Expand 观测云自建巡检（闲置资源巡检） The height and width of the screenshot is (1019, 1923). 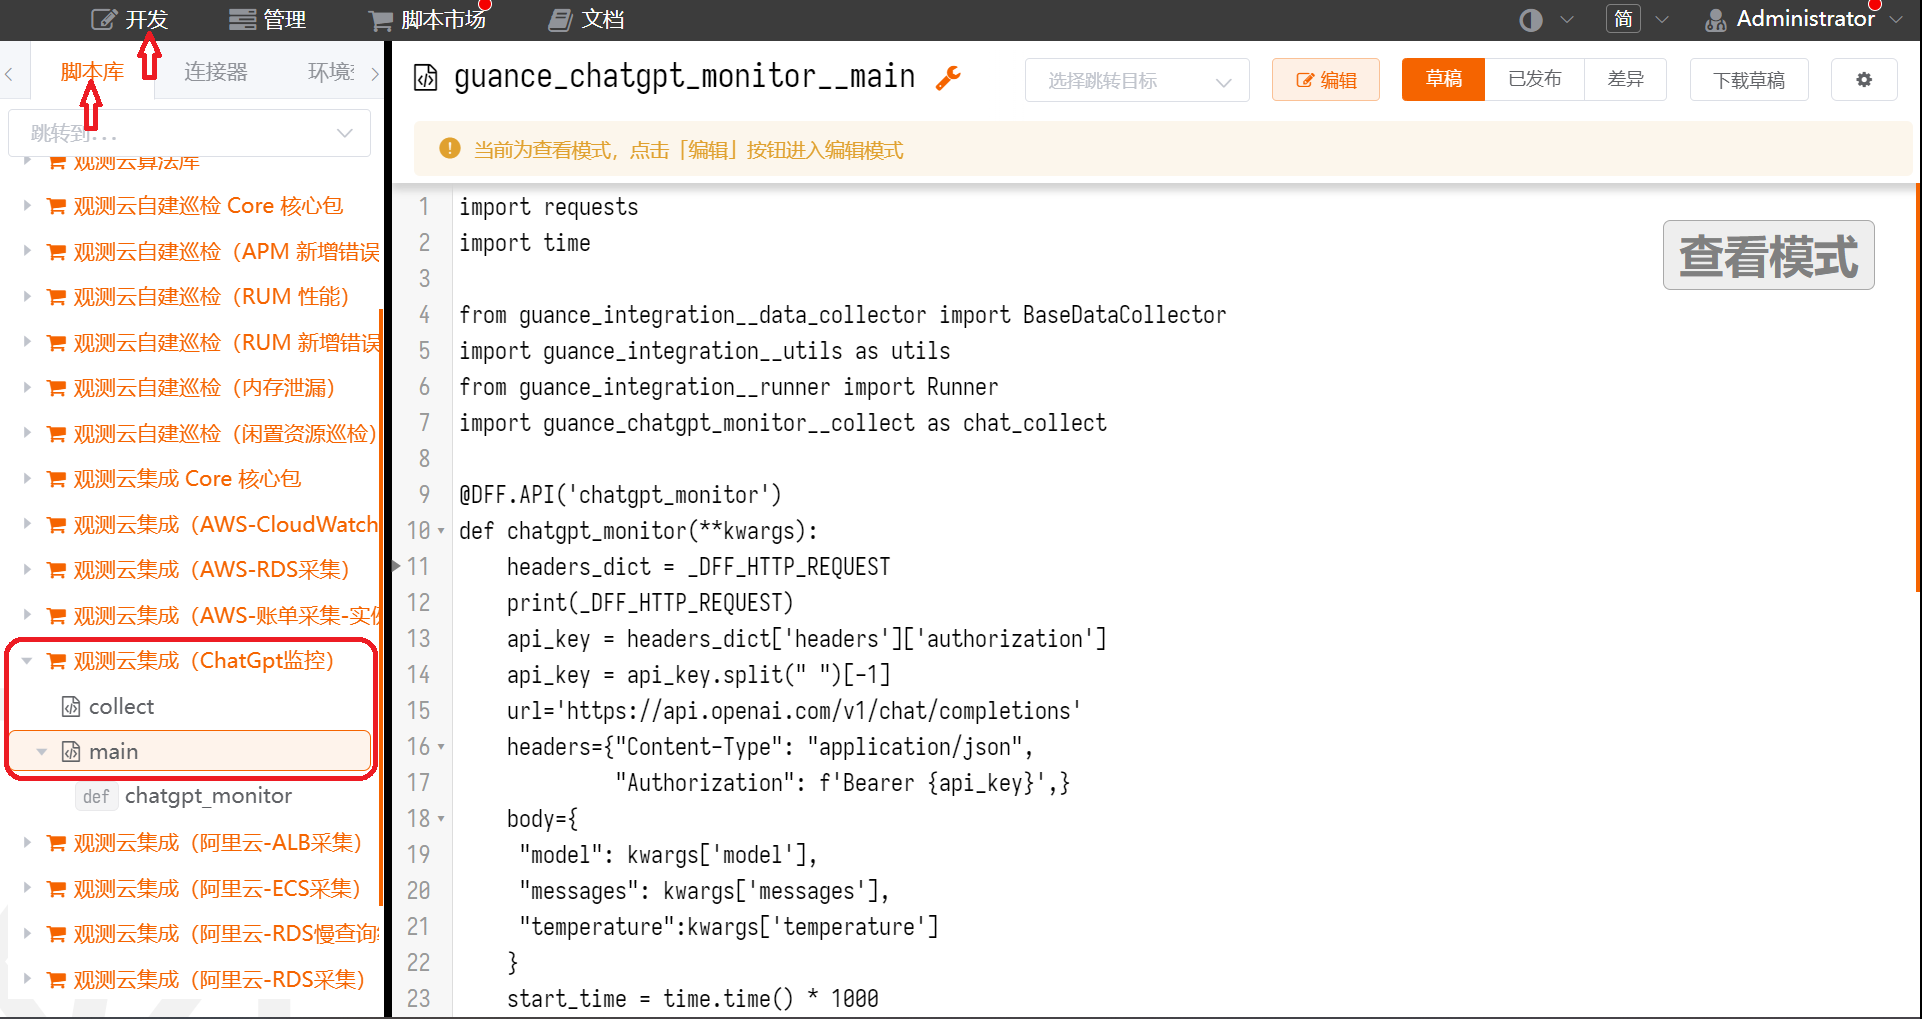pyautogui.click(x=27, y=433)
